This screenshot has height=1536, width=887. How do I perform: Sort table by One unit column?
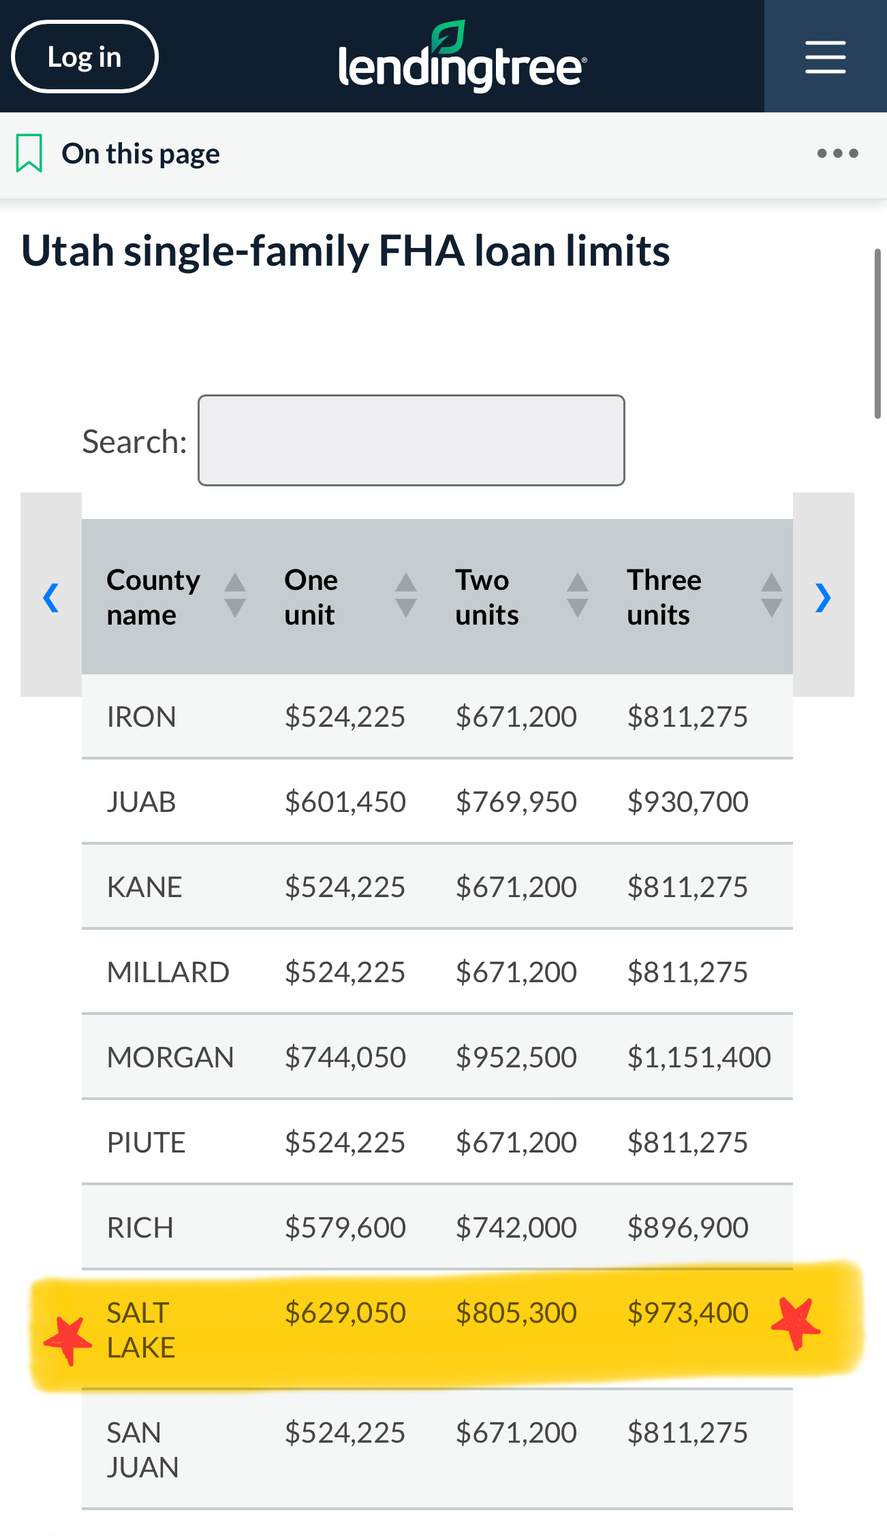(405, 596)
